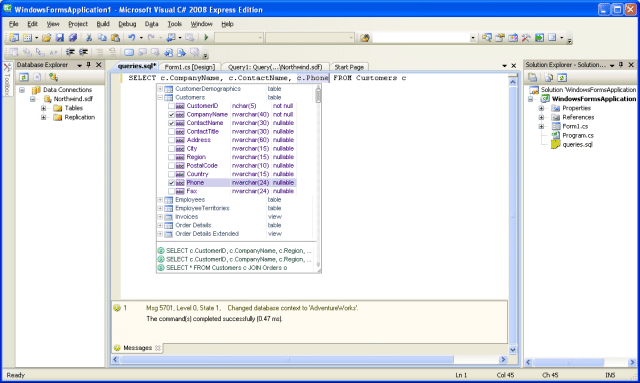Save the current file using the floppy icon
Screen dimensions: 640x383
click(60, 38)
